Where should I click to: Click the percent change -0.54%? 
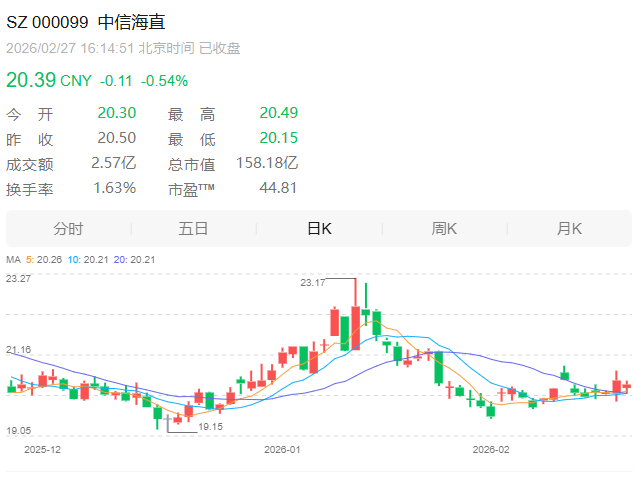164,81
